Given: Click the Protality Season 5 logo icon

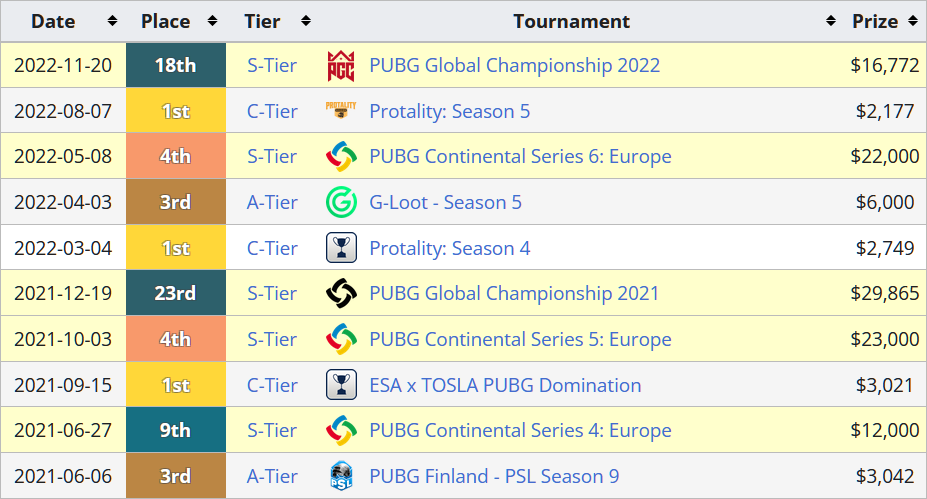Looking at the screenshot, I should click(x=341, y=111).
